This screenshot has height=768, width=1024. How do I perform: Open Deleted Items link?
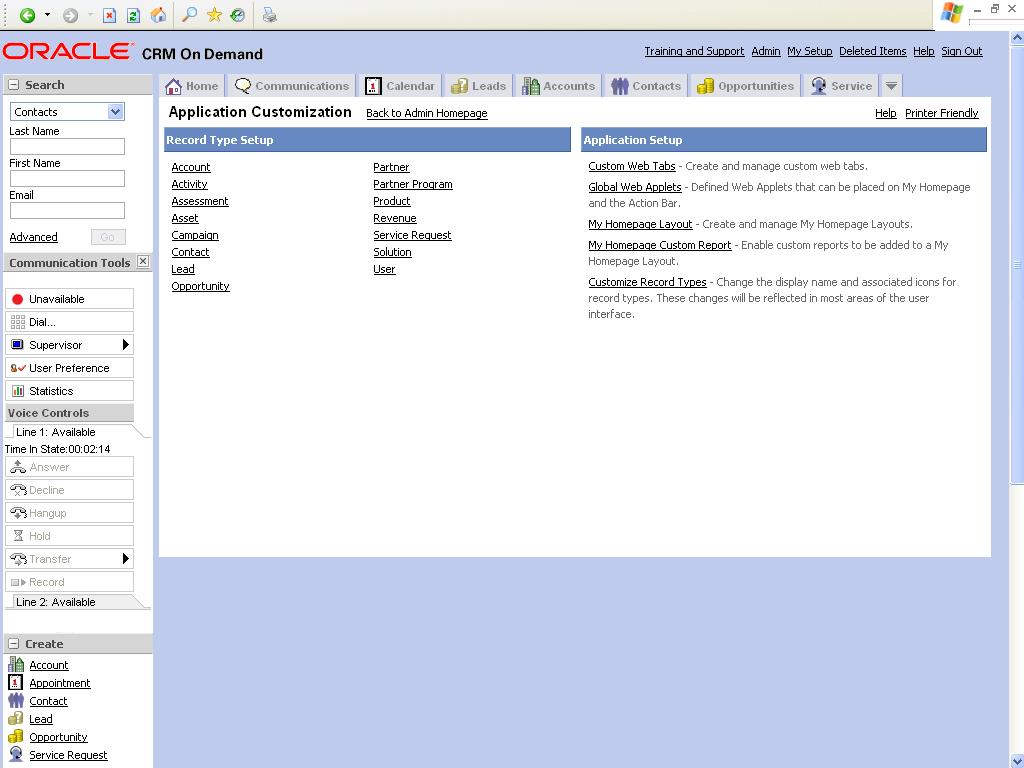coord(872,51)
